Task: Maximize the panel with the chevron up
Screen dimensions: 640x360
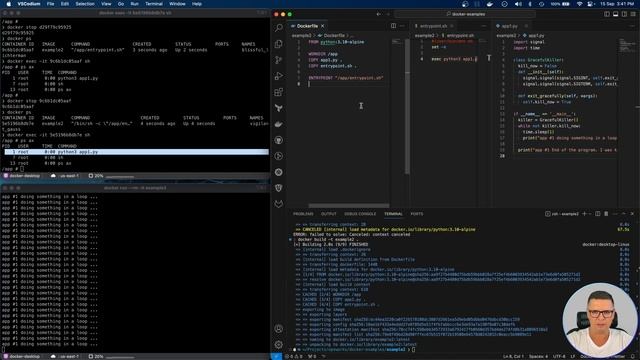Action: click(x=624, y=213)
